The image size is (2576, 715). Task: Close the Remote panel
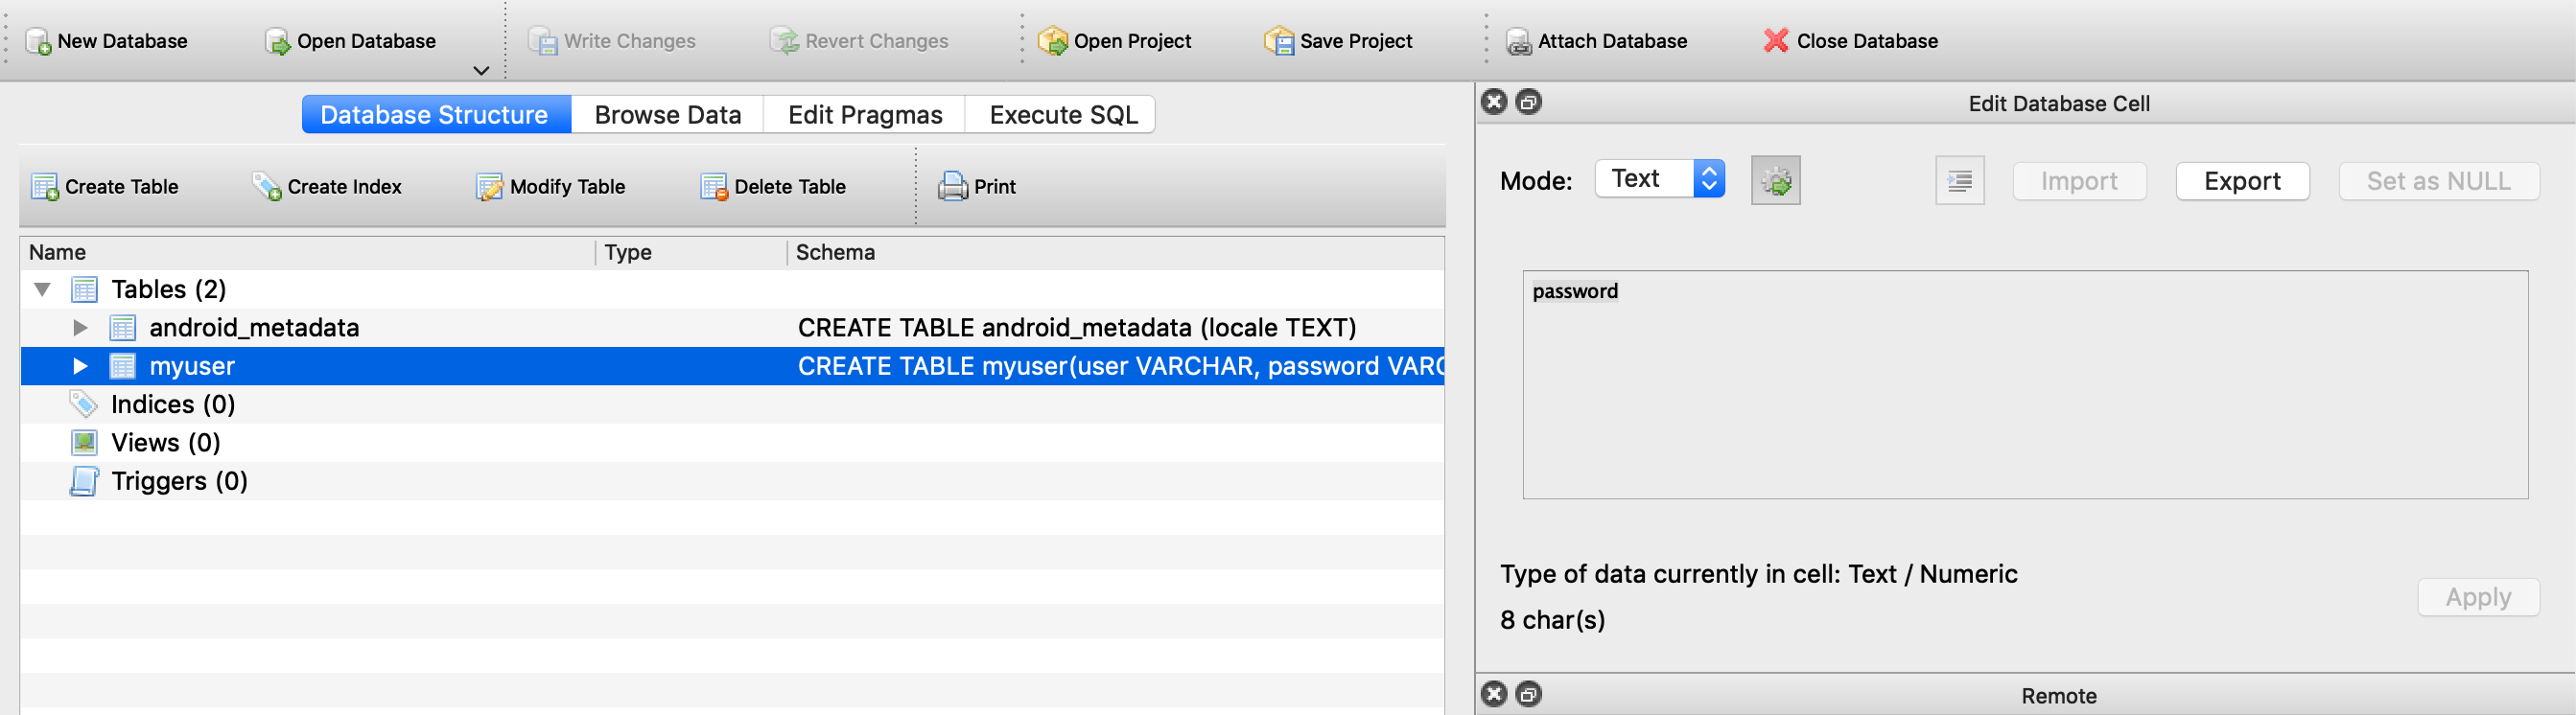1494,694
